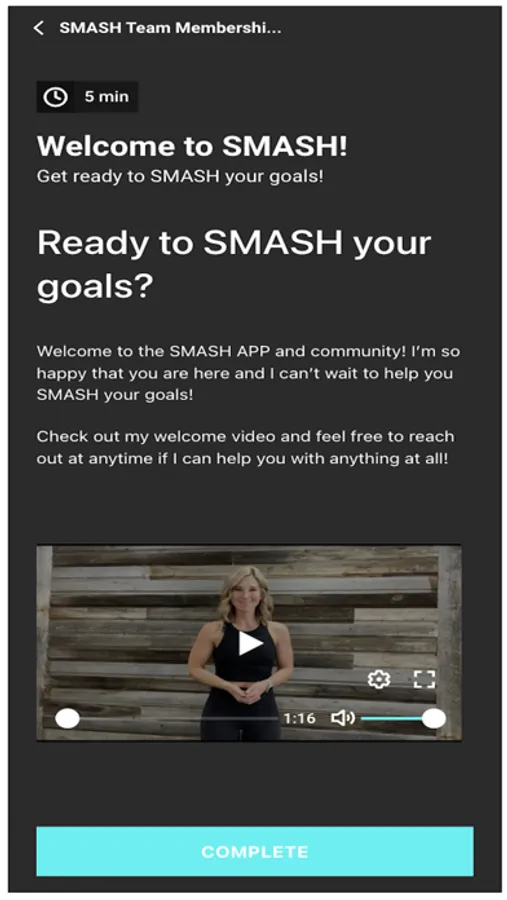
Task: Click the video seek handle at start
Action: pos(67,718)
